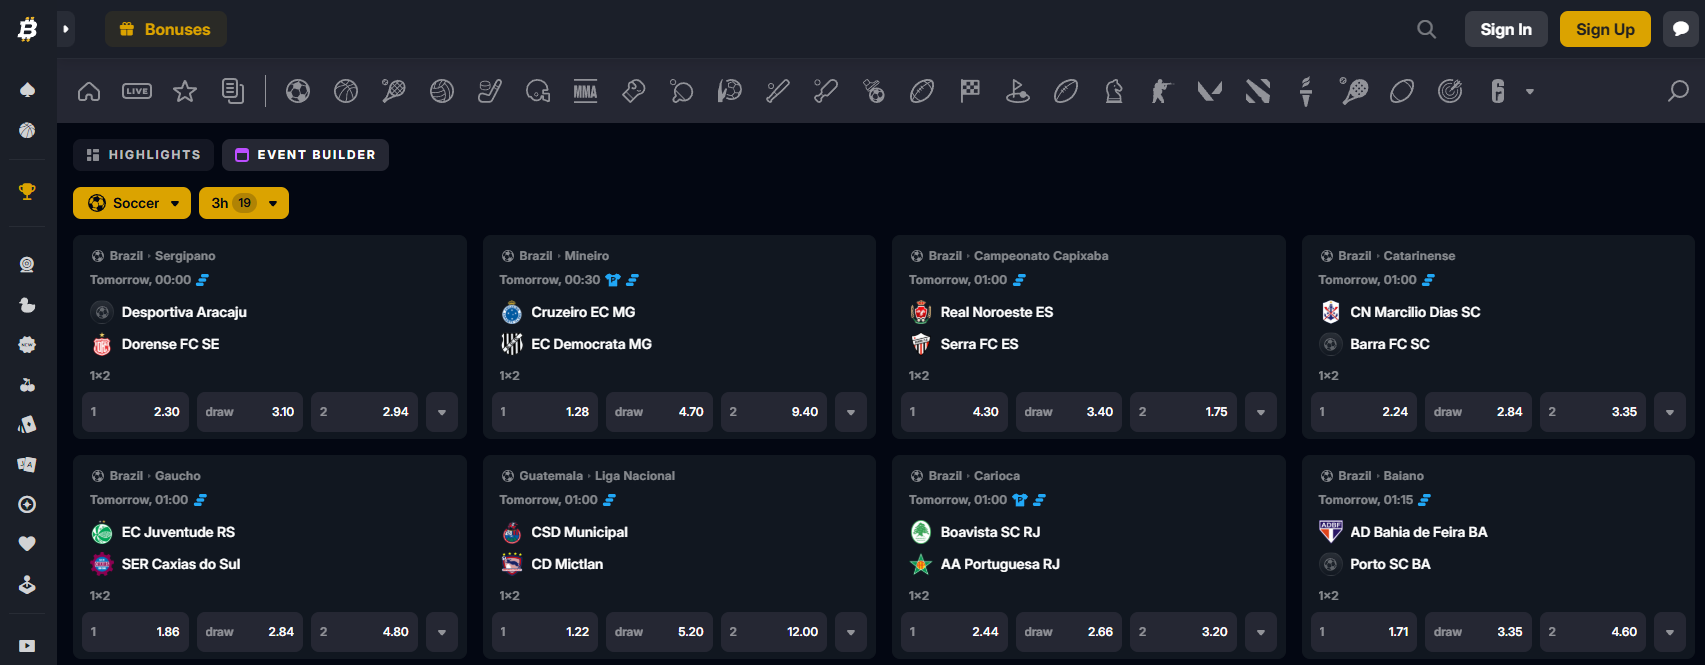Select the tennis racket sport icon
The image size is (1705, 665).
click(x=394, y=91)
